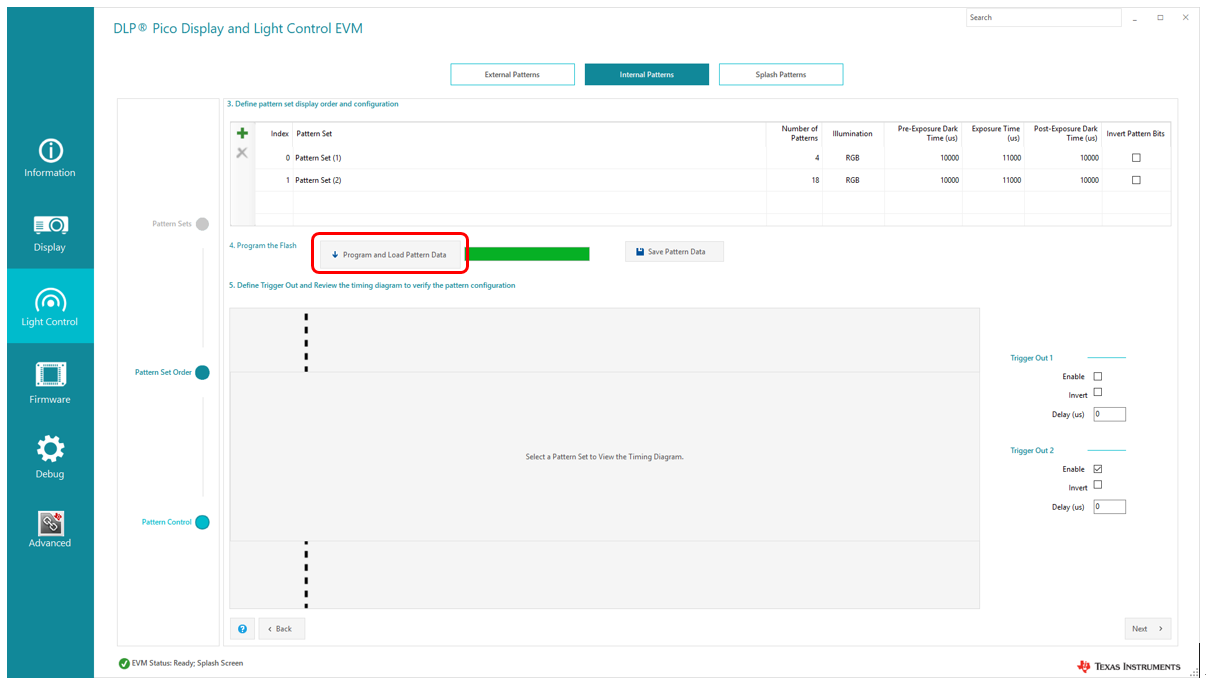Open help with the question mark button

pyautogui.click(x=242, y=629)
